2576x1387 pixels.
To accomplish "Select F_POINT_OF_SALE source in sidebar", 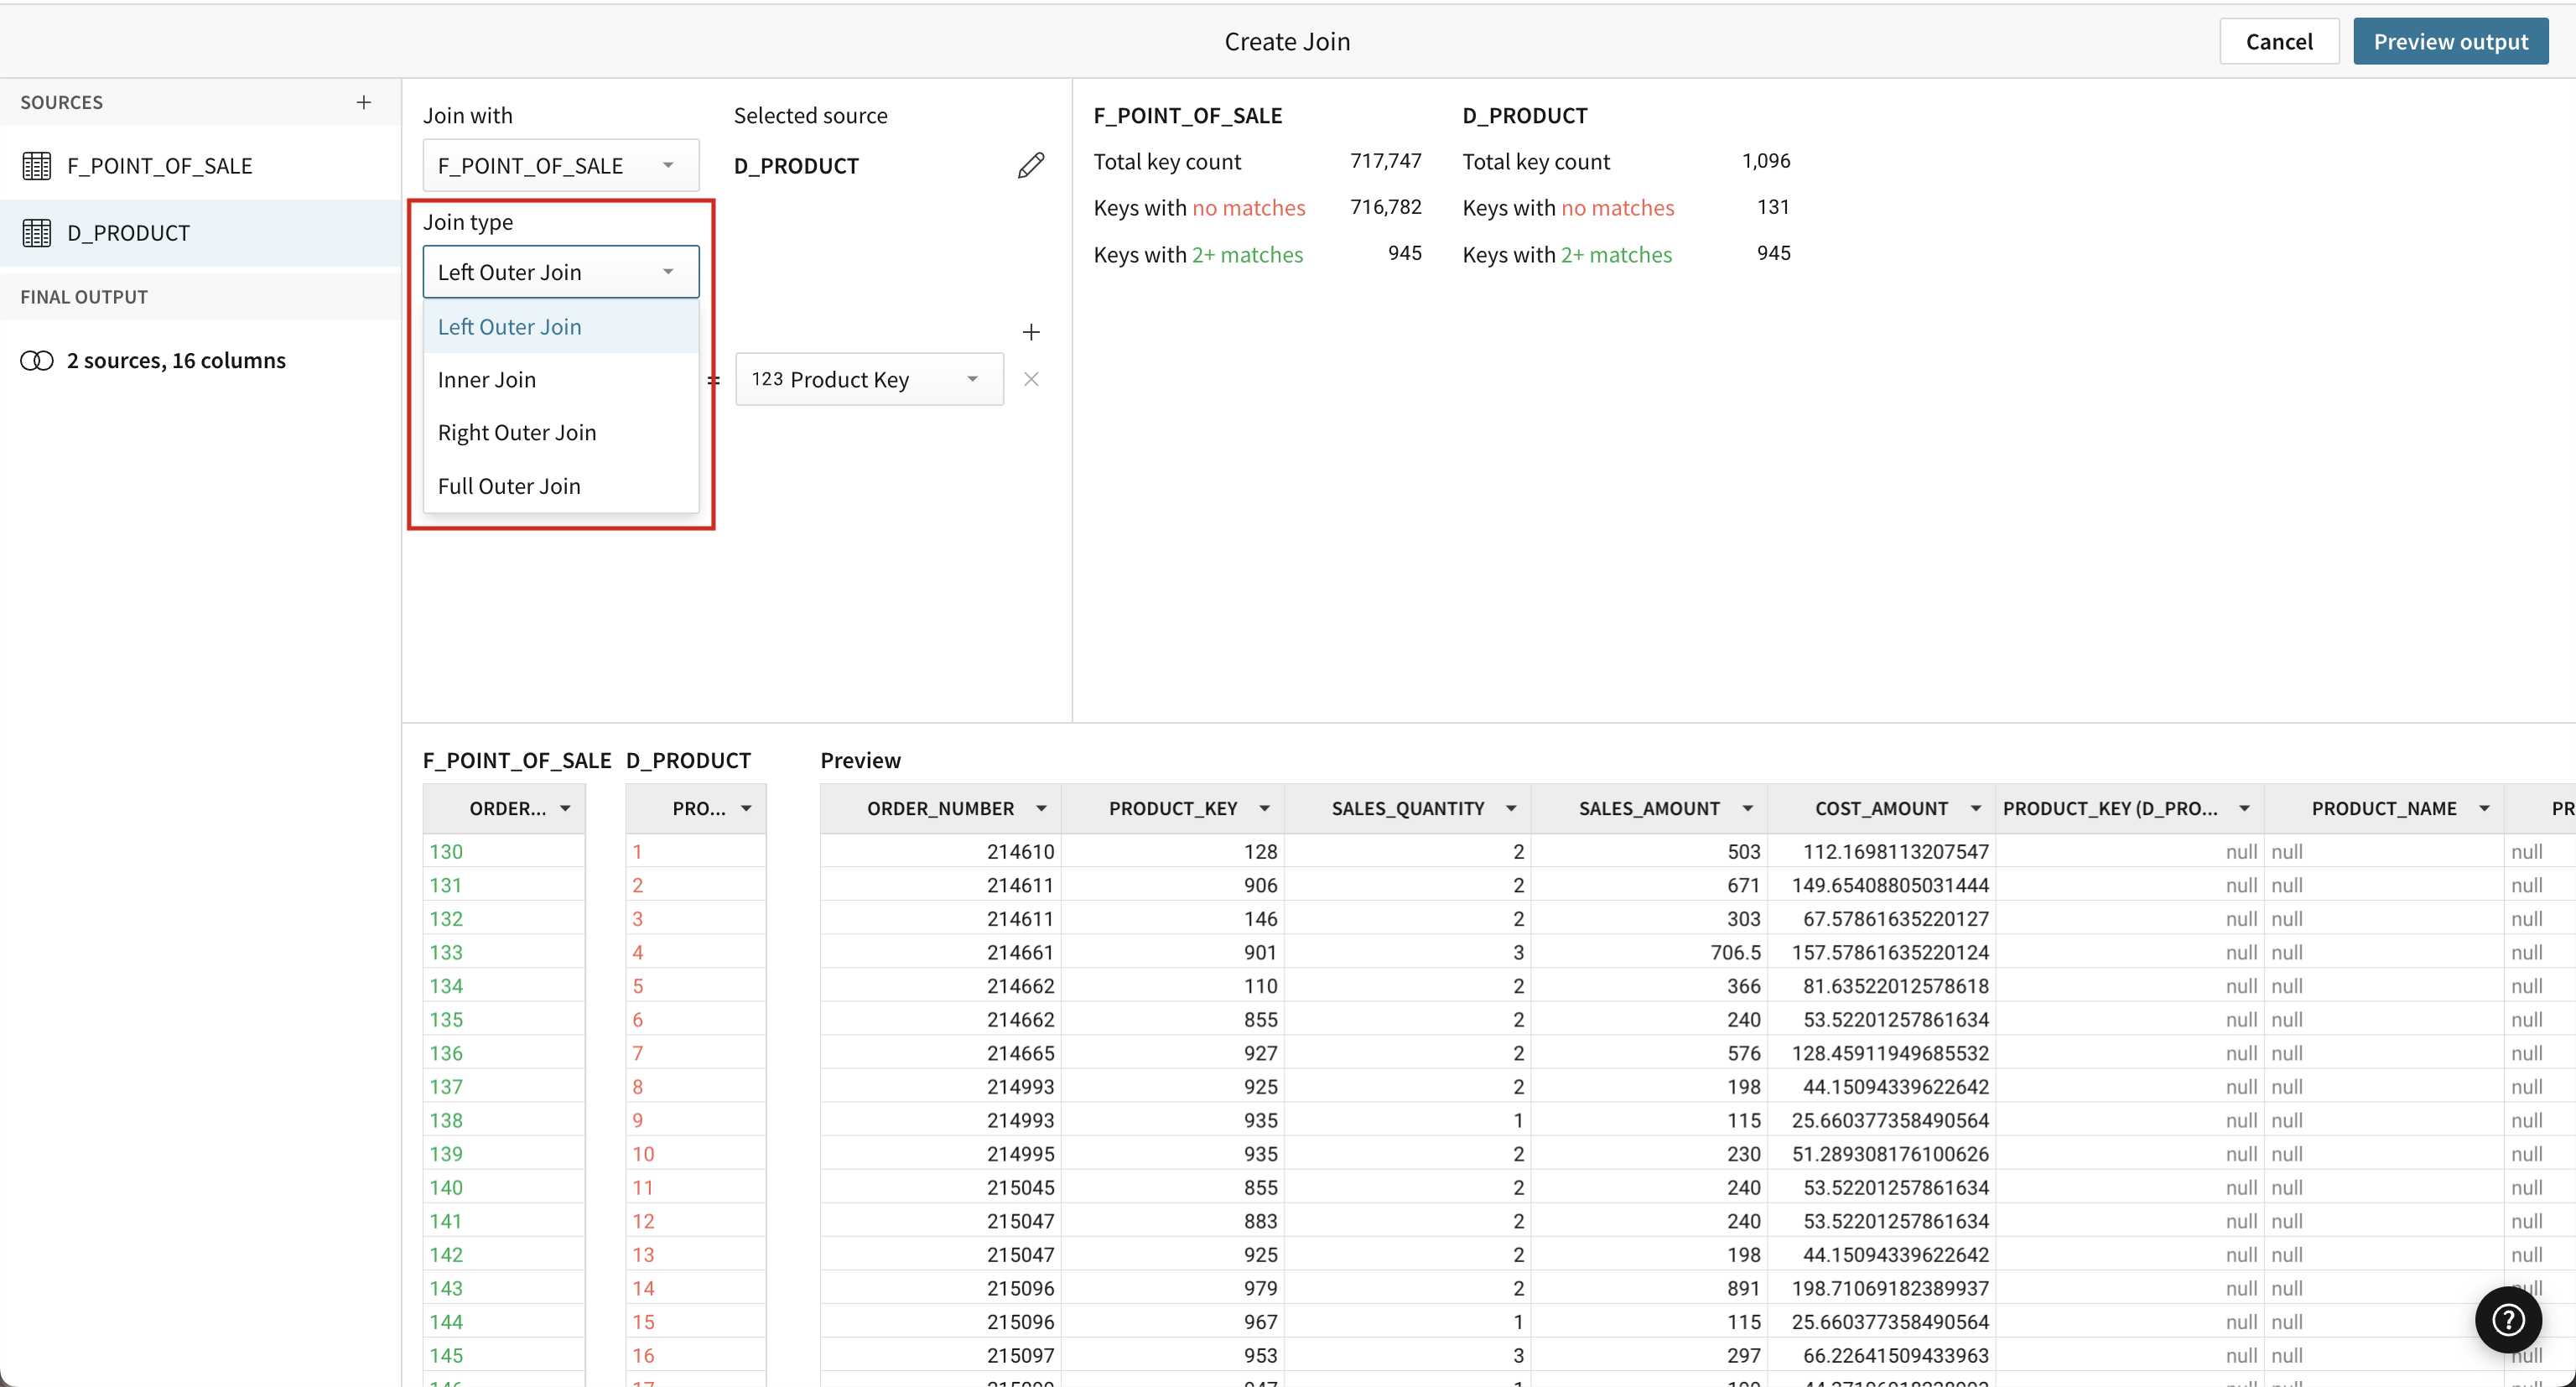I will point(200,166).
